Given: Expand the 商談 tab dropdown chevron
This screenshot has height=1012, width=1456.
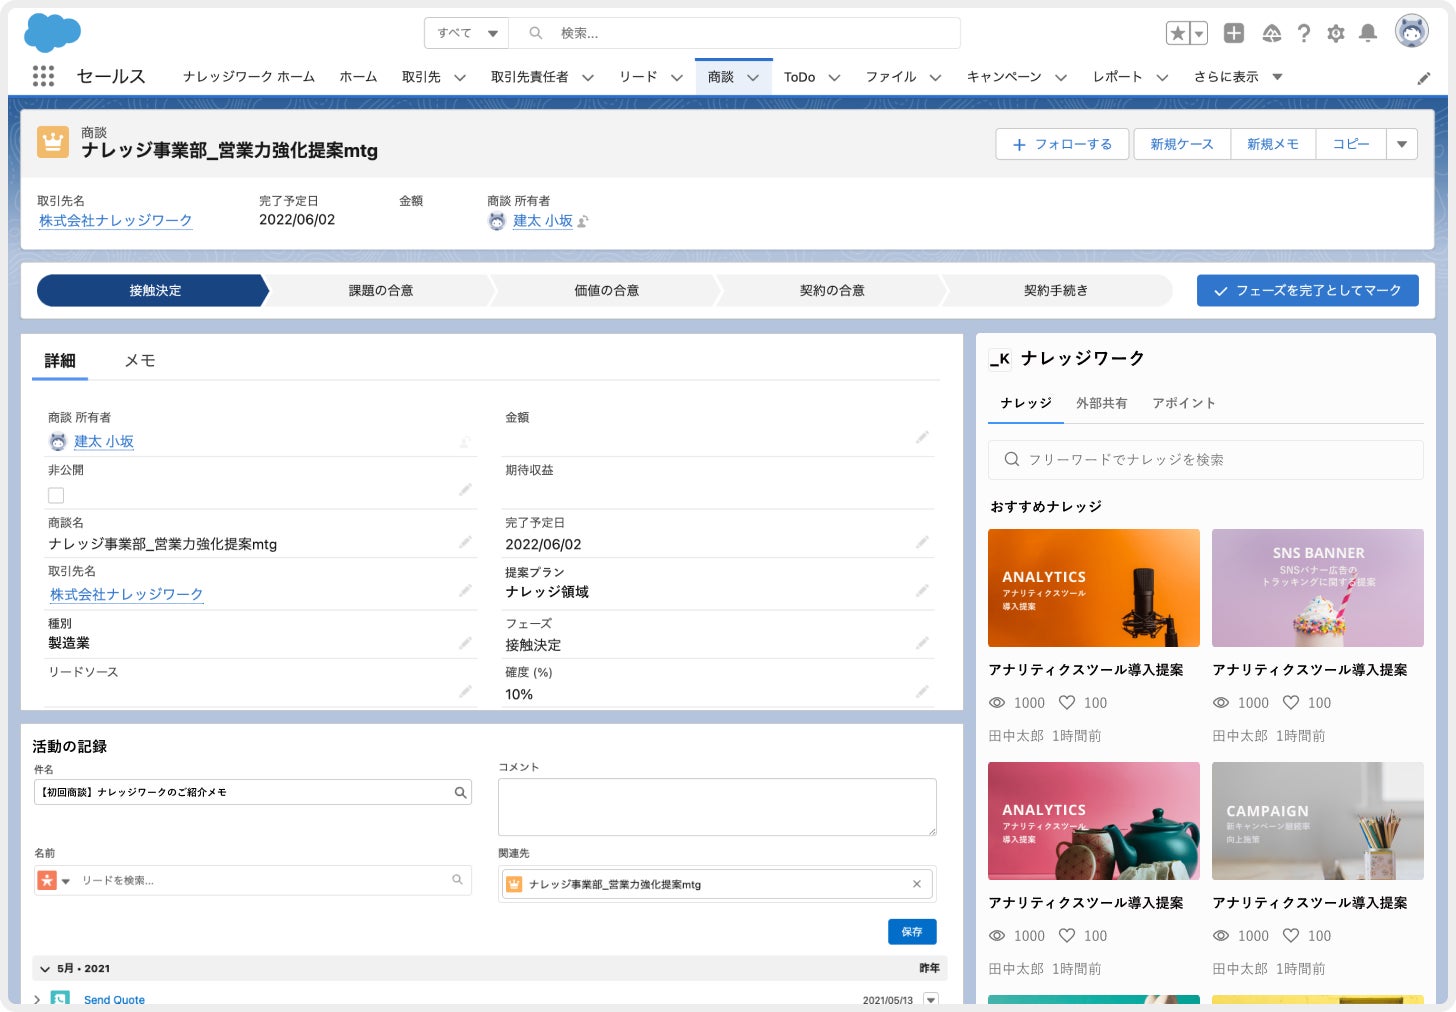Looking at the screenshot, I should (753, 77).
